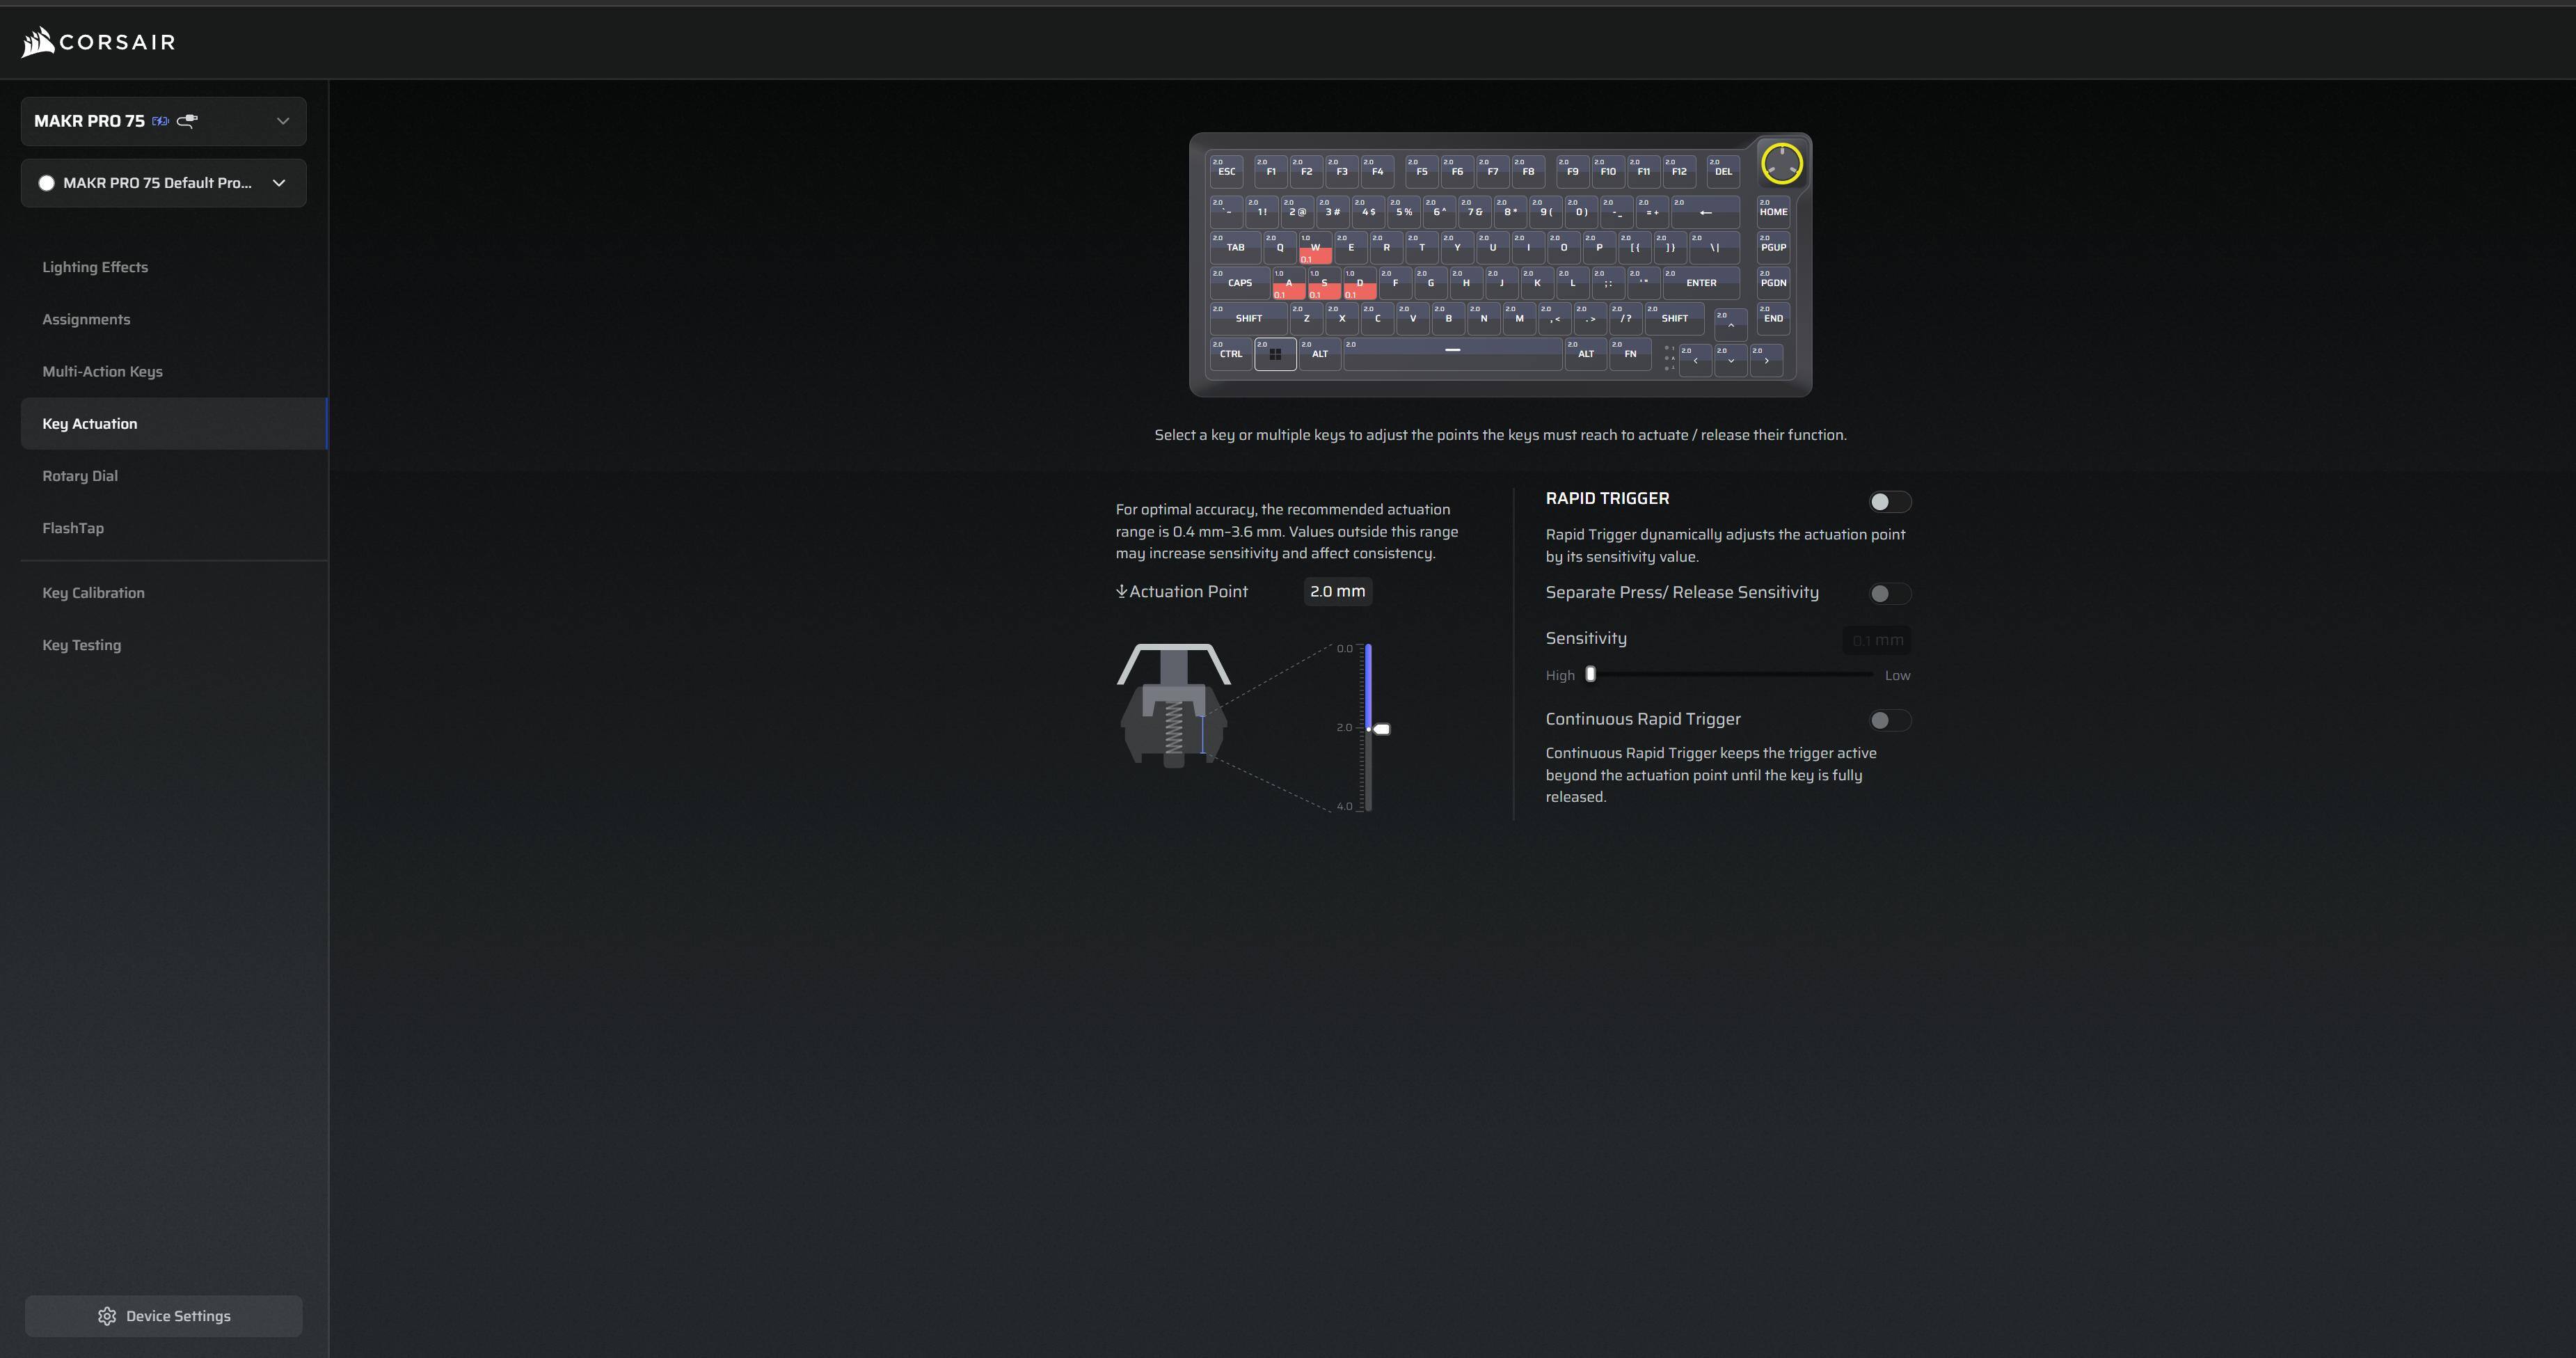This screenshot has width=2576, height=1358.
Task: Select the ENTER key
Action: point(1701,283)
